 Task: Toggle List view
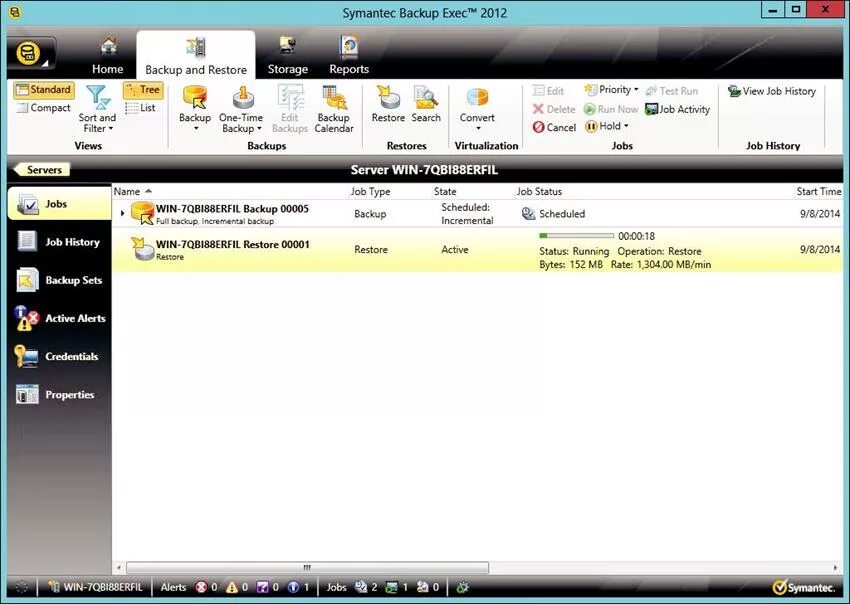pos(141,107)
